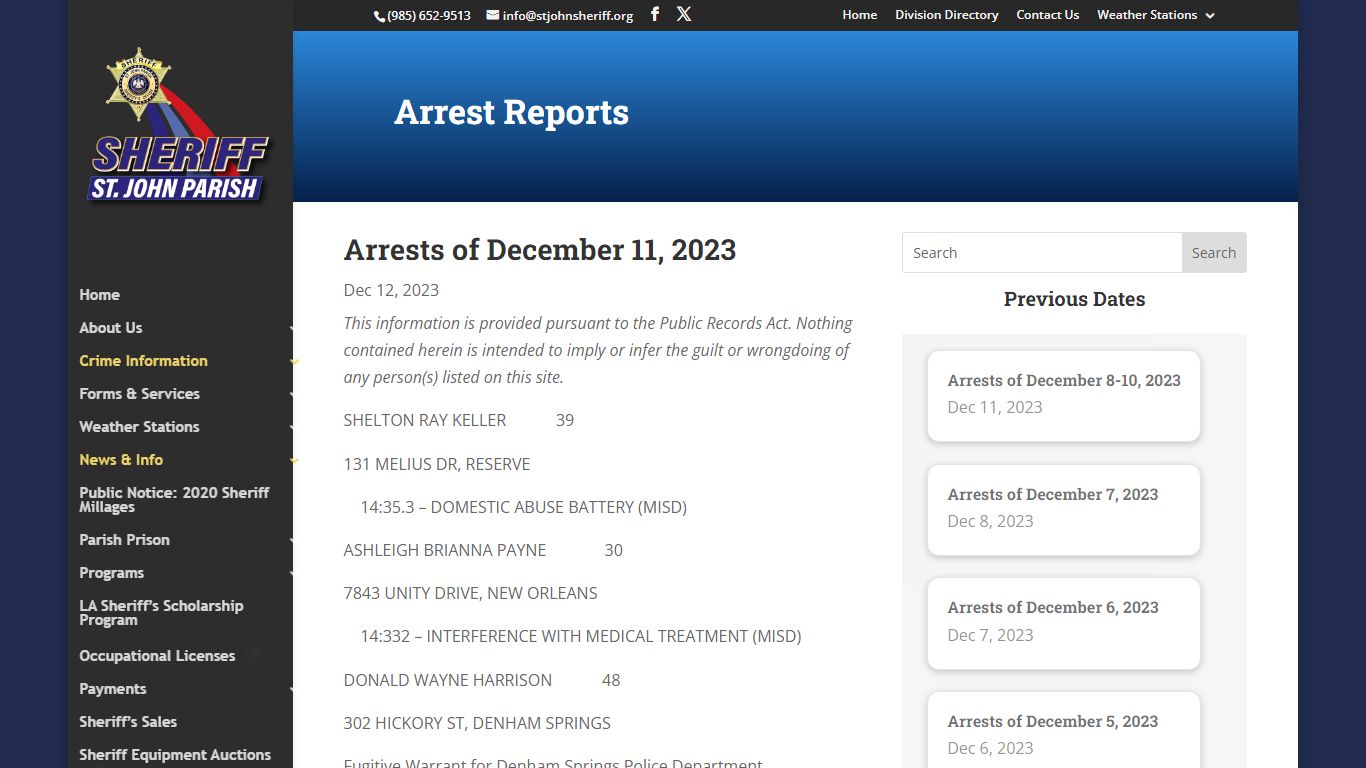Screen dimensions: 1366x768
Task: Click the Search button
Action: pyautogui.click(x=1214, y=253)
